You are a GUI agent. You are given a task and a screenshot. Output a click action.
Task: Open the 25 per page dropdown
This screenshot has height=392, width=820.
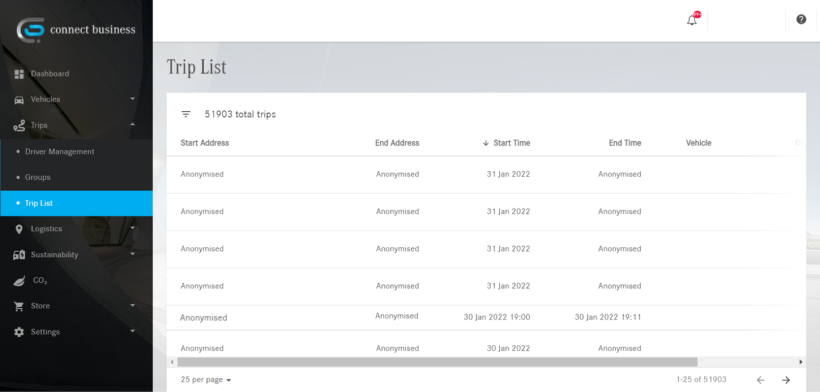click(x=206, y=380)
